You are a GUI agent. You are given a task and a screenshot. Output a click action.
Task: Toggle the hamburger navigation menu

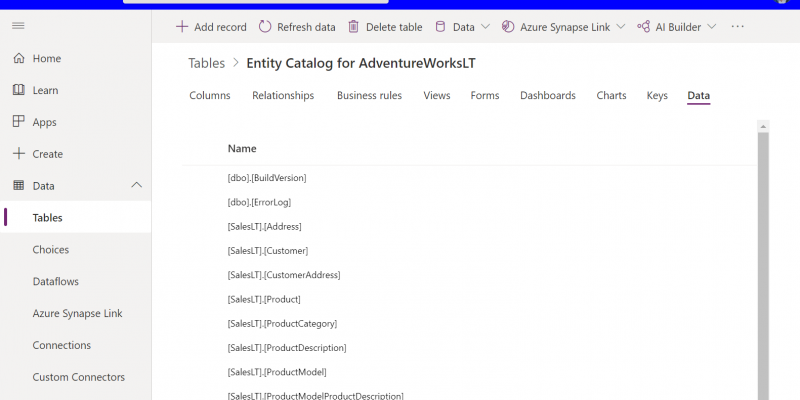[18, 26]
